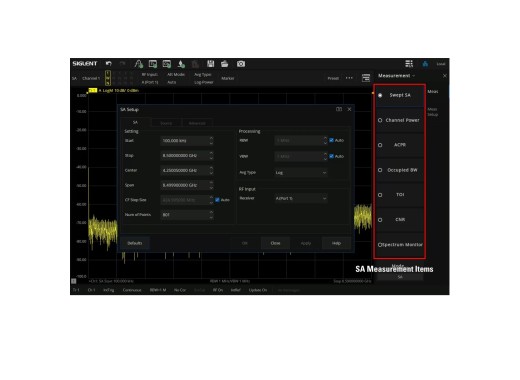Open the Receiver dropdown
520x380 pixels.
tap(301, 198)
